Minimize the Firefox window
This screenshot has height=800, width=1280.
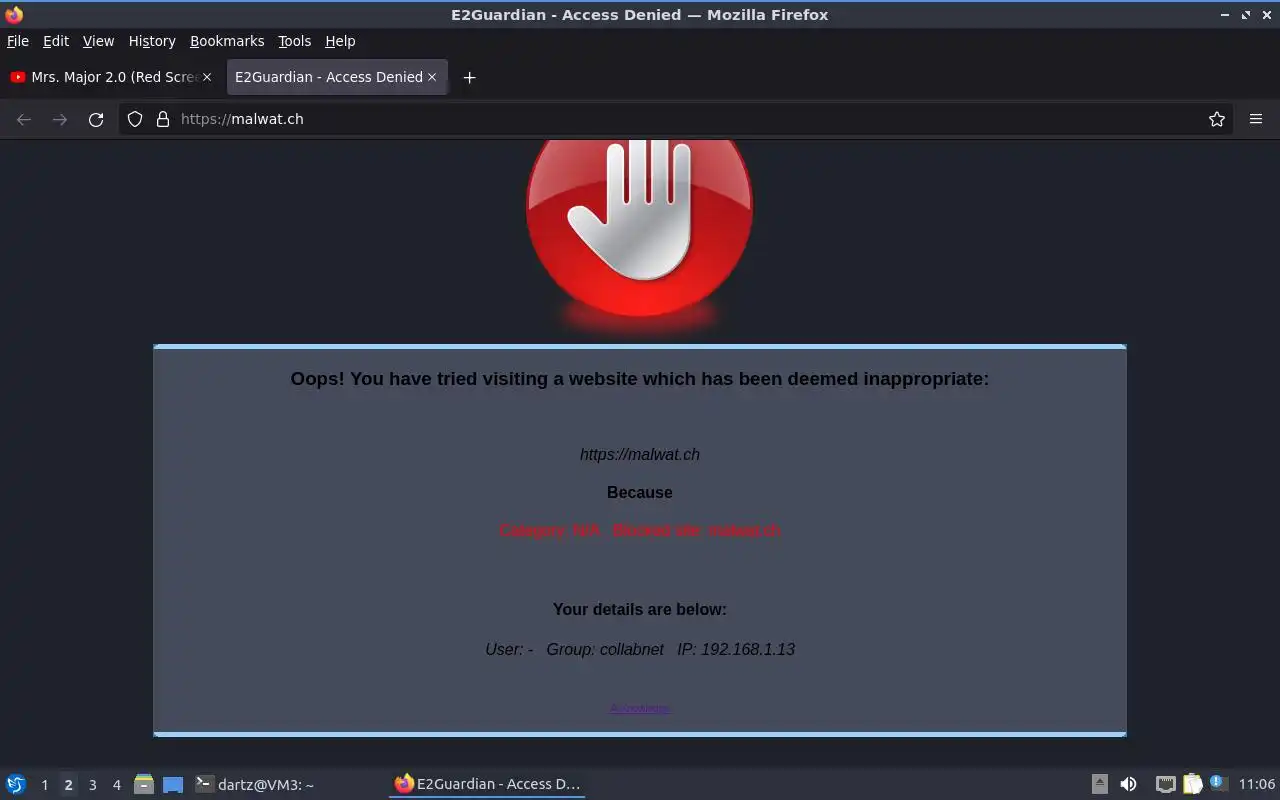point(1226,15)
